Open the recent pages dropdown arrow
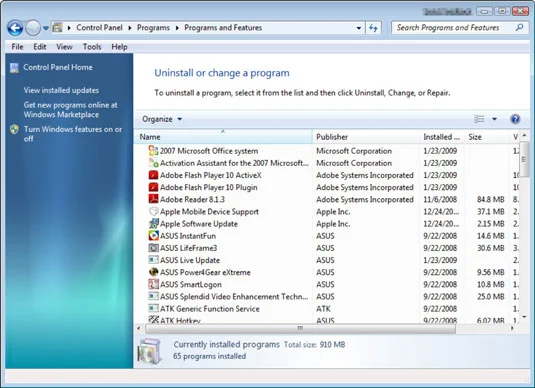 point(46,28)
